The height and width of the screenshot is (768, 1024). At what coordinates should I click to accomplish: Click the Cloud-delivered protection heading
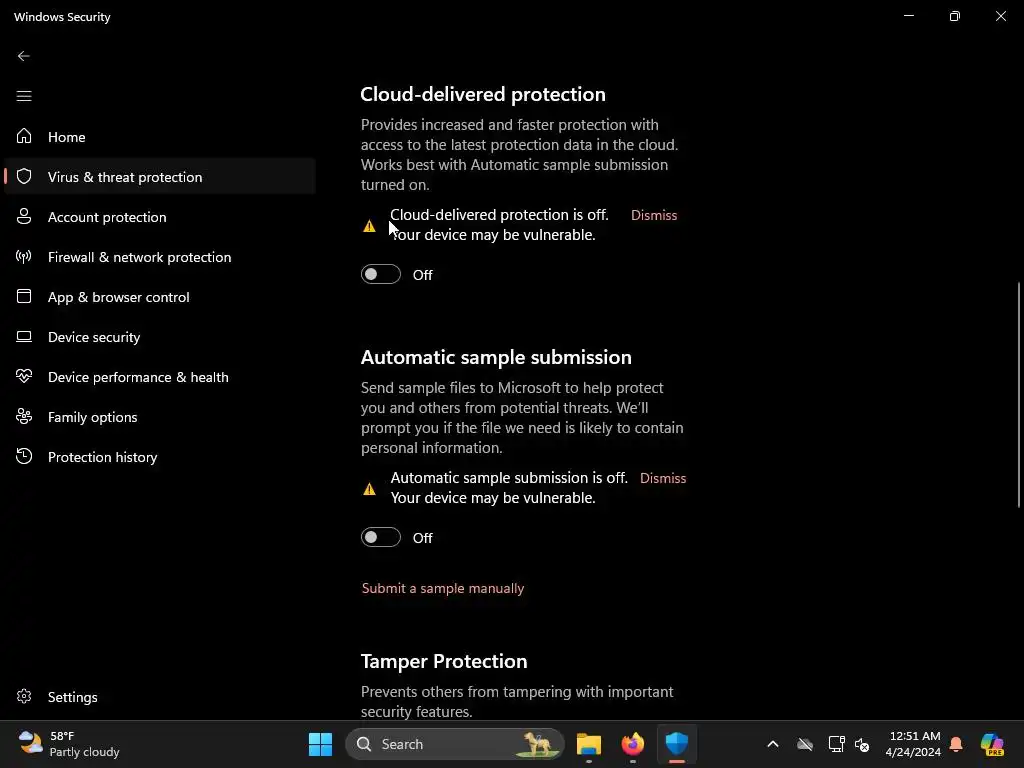click(x=483, y=94)
